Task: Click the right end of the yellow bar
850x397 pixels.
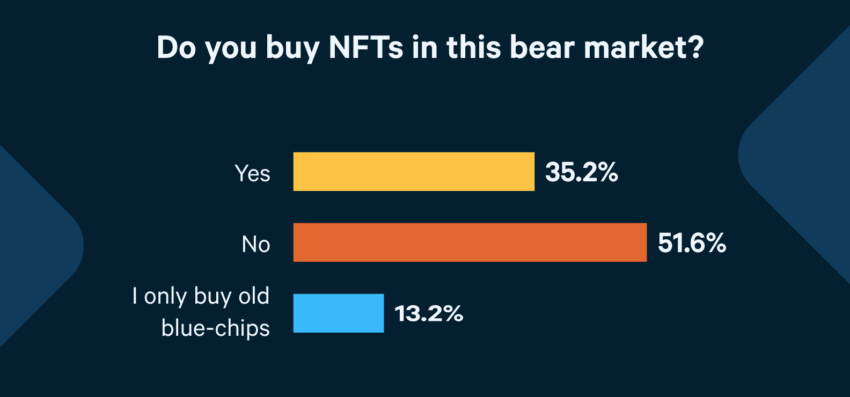Action: 531,171
